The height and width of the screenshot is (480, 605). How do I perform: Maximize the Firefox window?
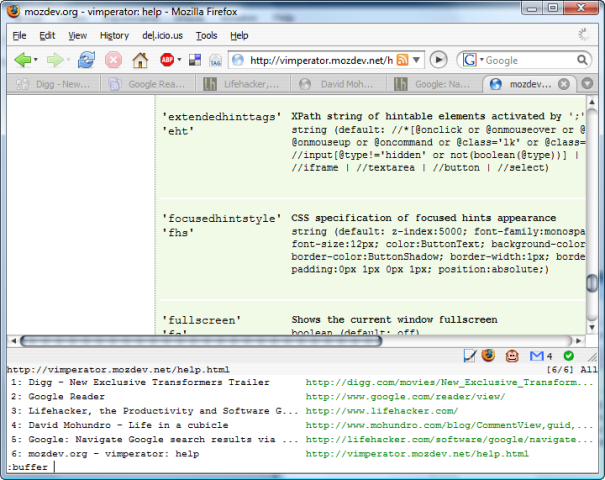click(553, 7)
